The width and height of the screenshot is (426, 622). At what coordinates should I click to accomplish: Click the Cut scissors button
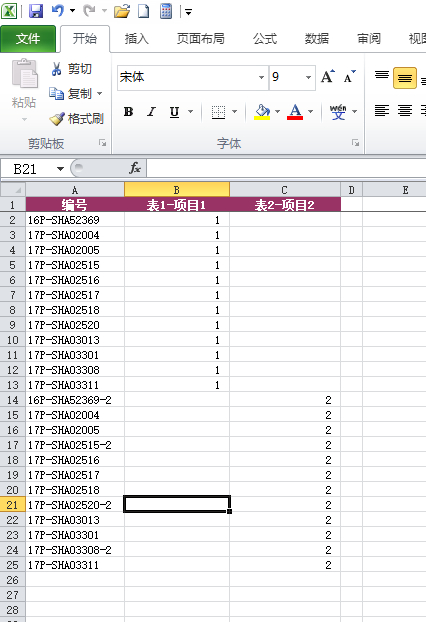[71, 69]
